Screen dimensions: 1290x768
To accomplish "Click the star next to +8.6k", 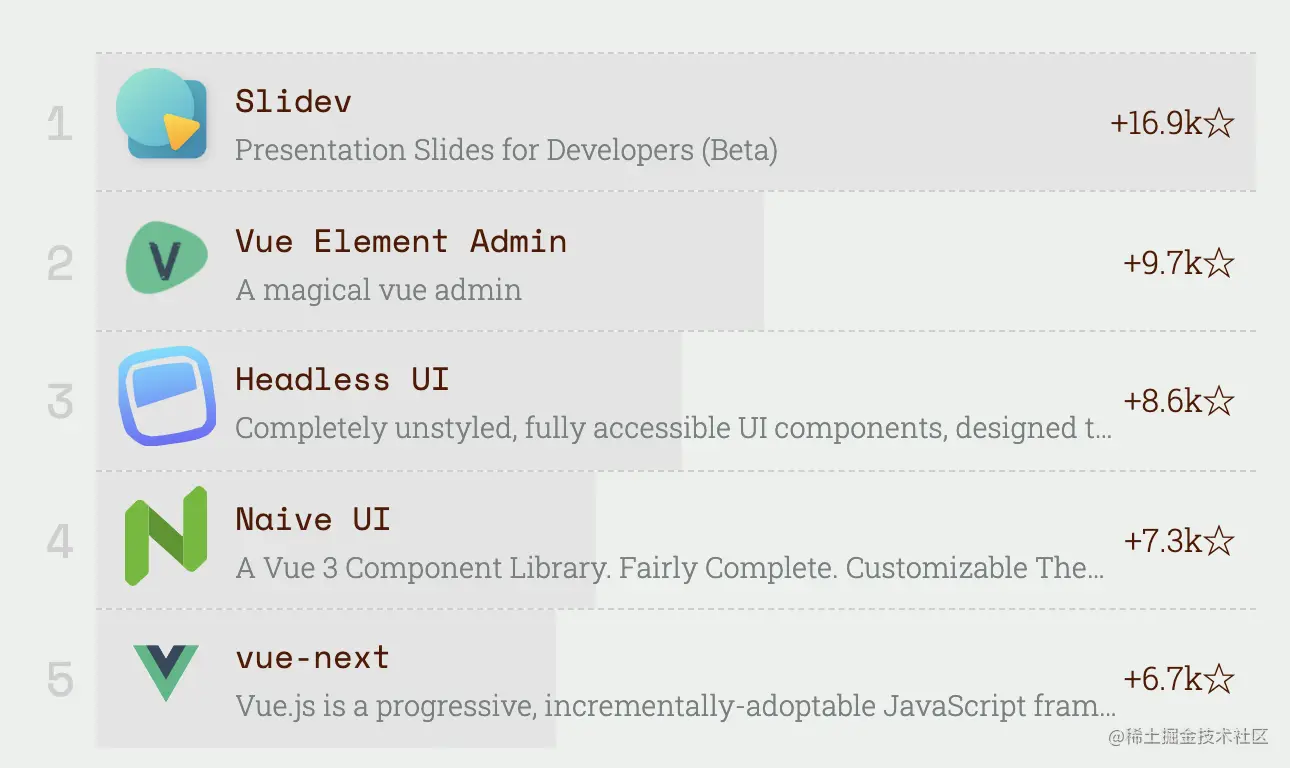I will (1219, 401).
